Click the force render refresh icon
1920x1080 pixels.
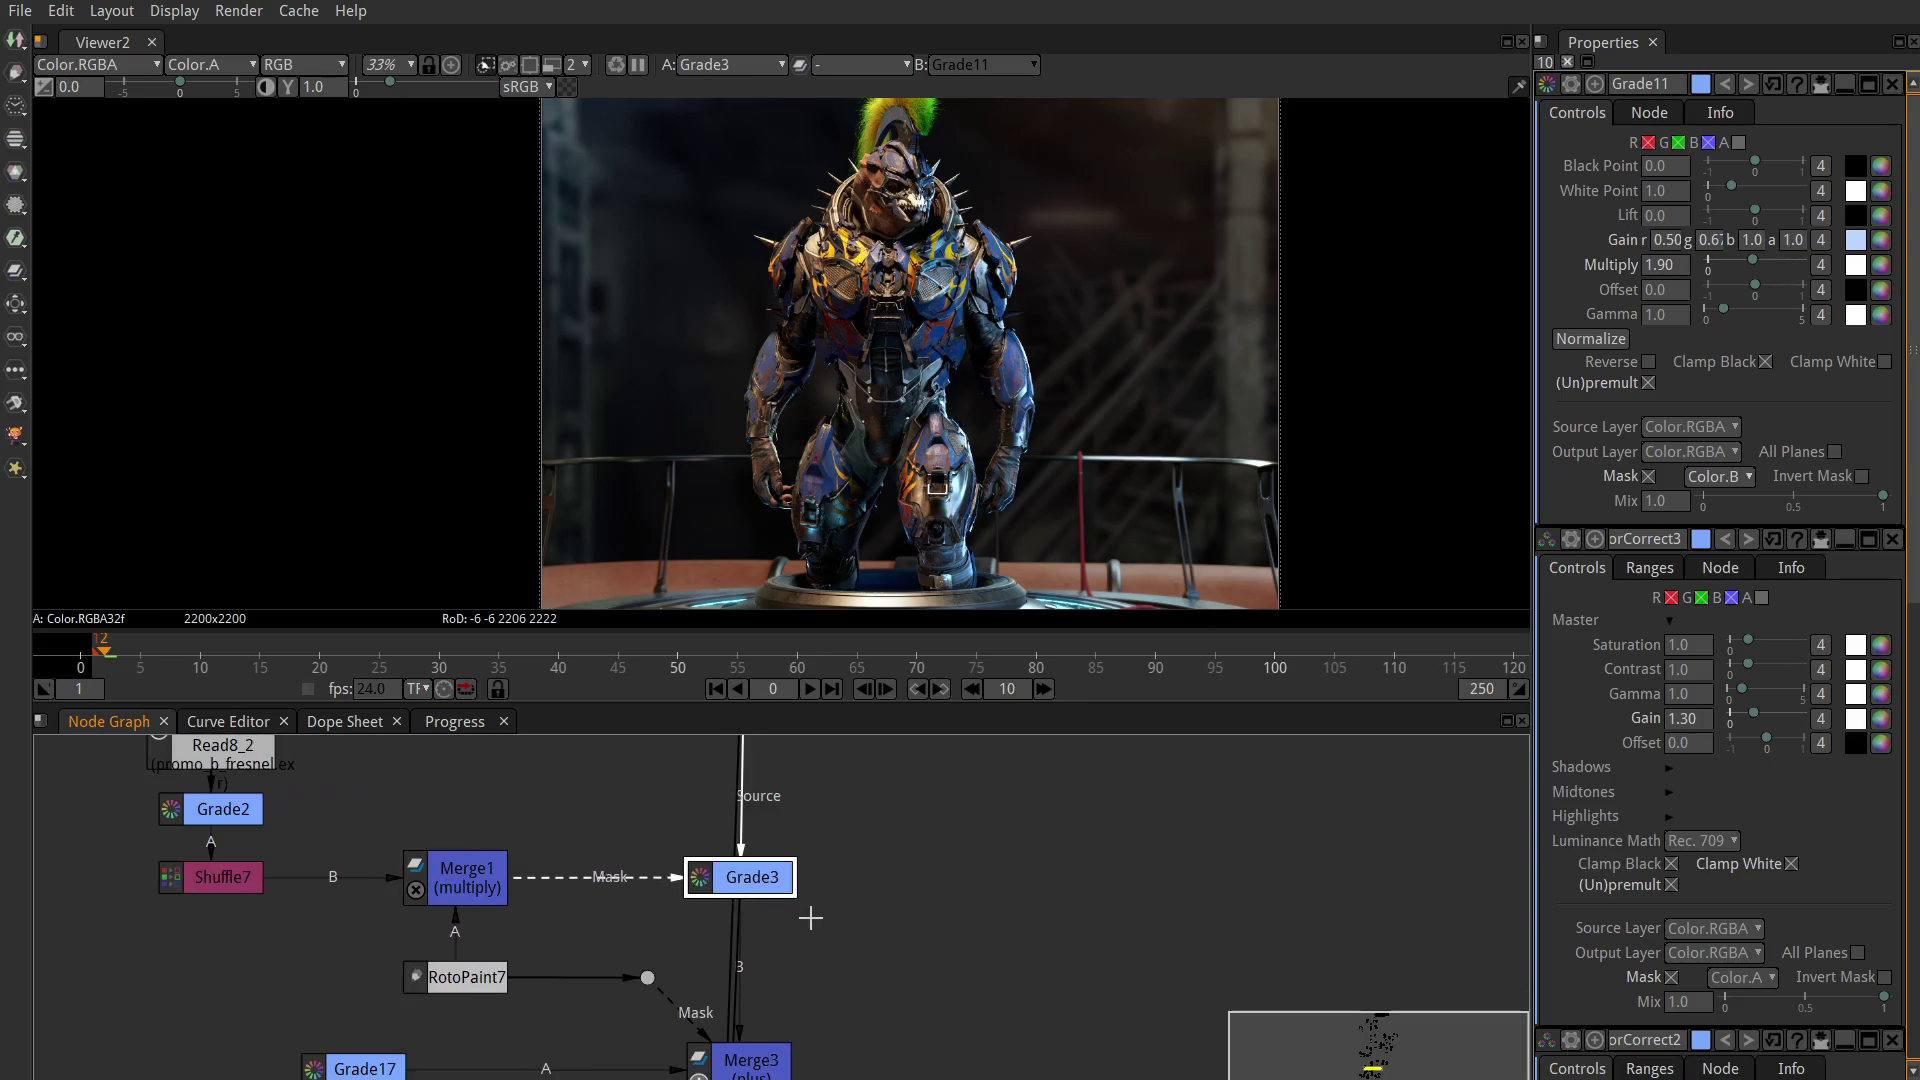(616, 65)
